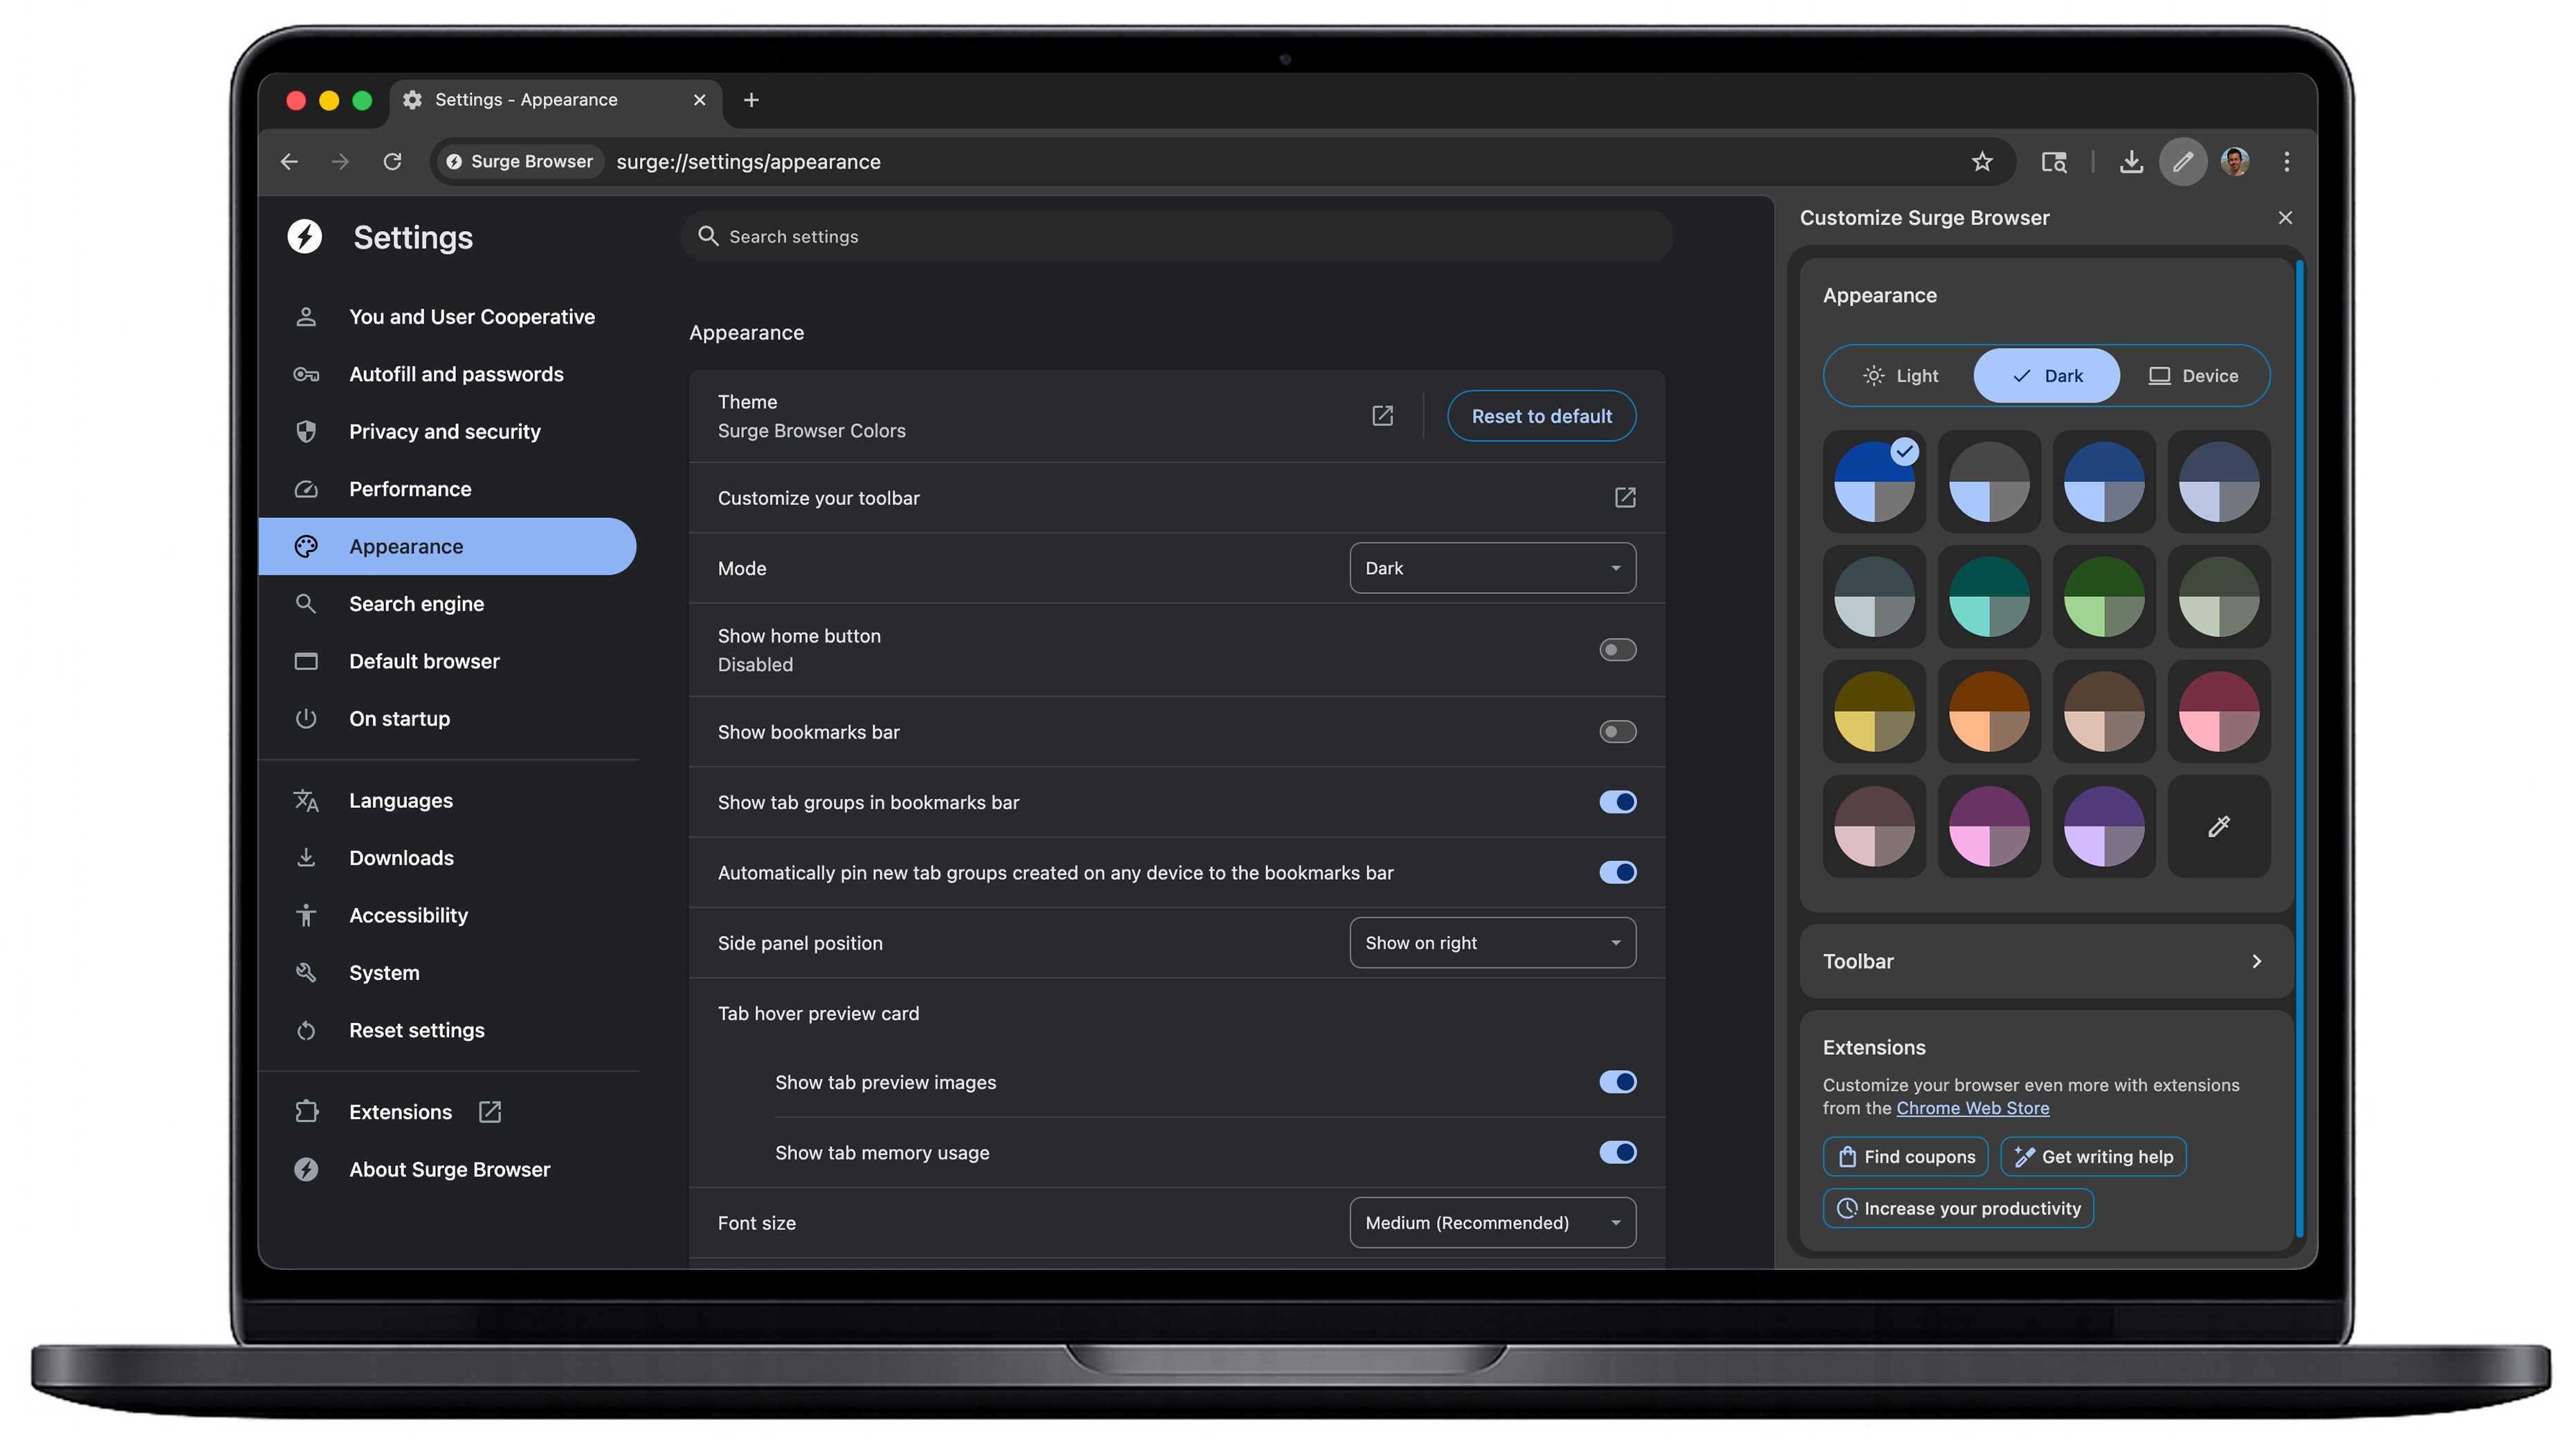Open Theme external link icon
The image size is (2576, 1438).
(x=1382, y=415)
